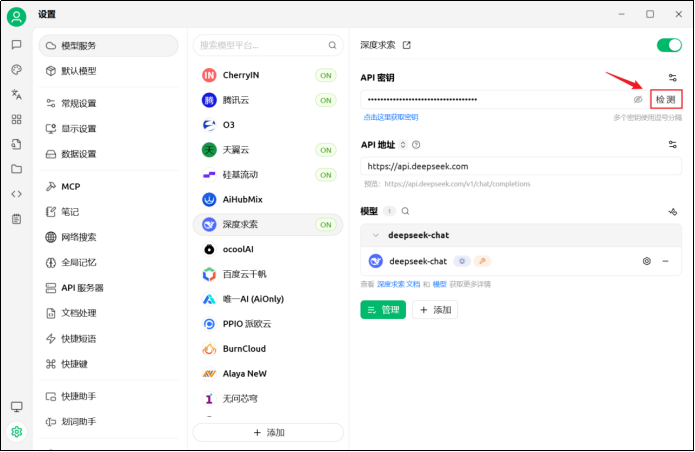Viewport: 695px width, 452px height.
Task: Open the translate sidebar icon
Action: [16, 94]
